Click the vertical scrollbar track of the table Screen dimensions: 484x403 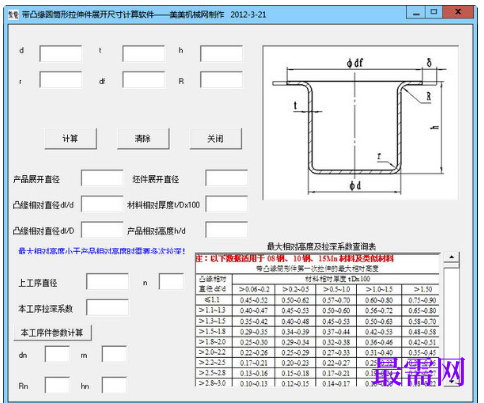(x=451, y=320)
